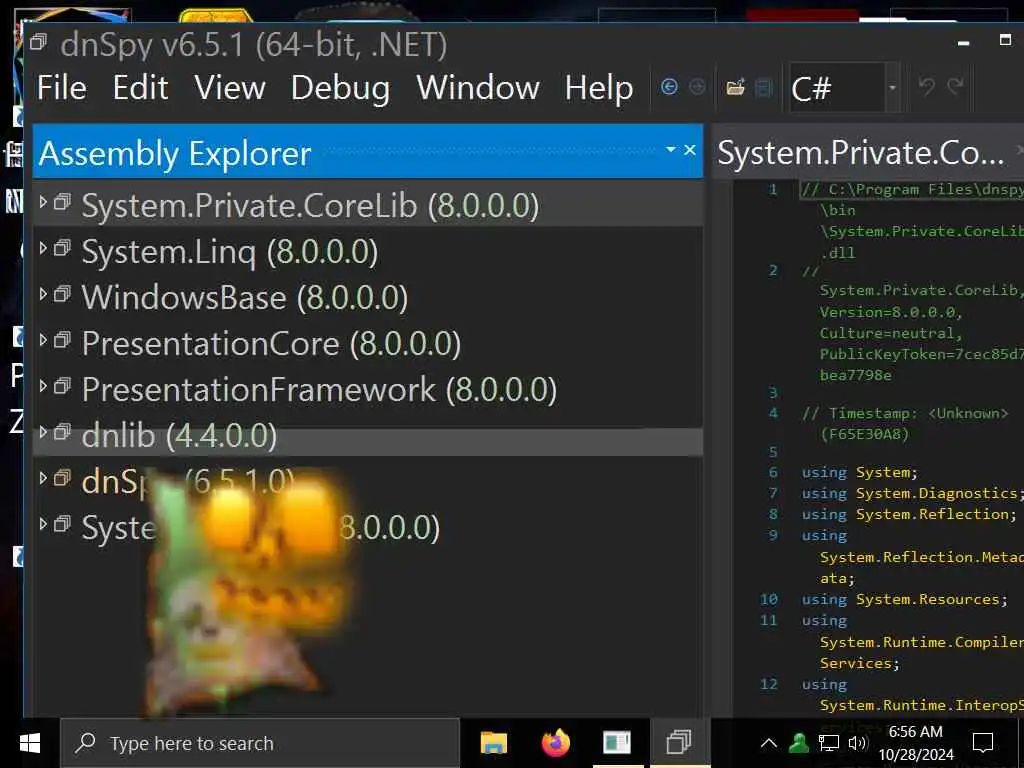Click the undo toolbar icon
This screenshot has height=768, width=1024.
click(926, 86)
